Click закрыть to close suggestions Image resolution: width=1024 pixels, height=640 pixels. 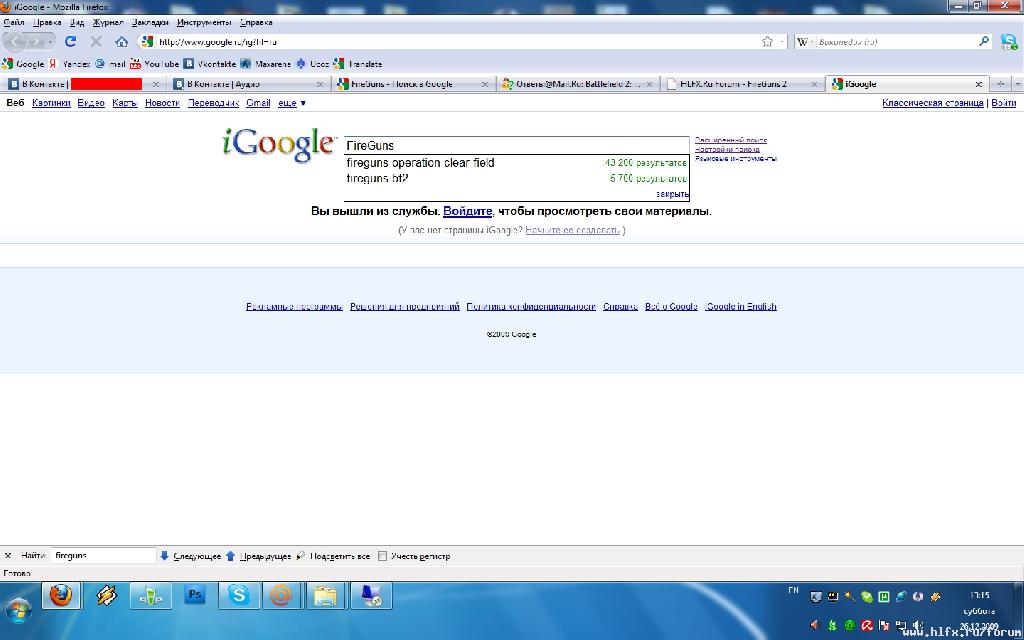point(672,194)
